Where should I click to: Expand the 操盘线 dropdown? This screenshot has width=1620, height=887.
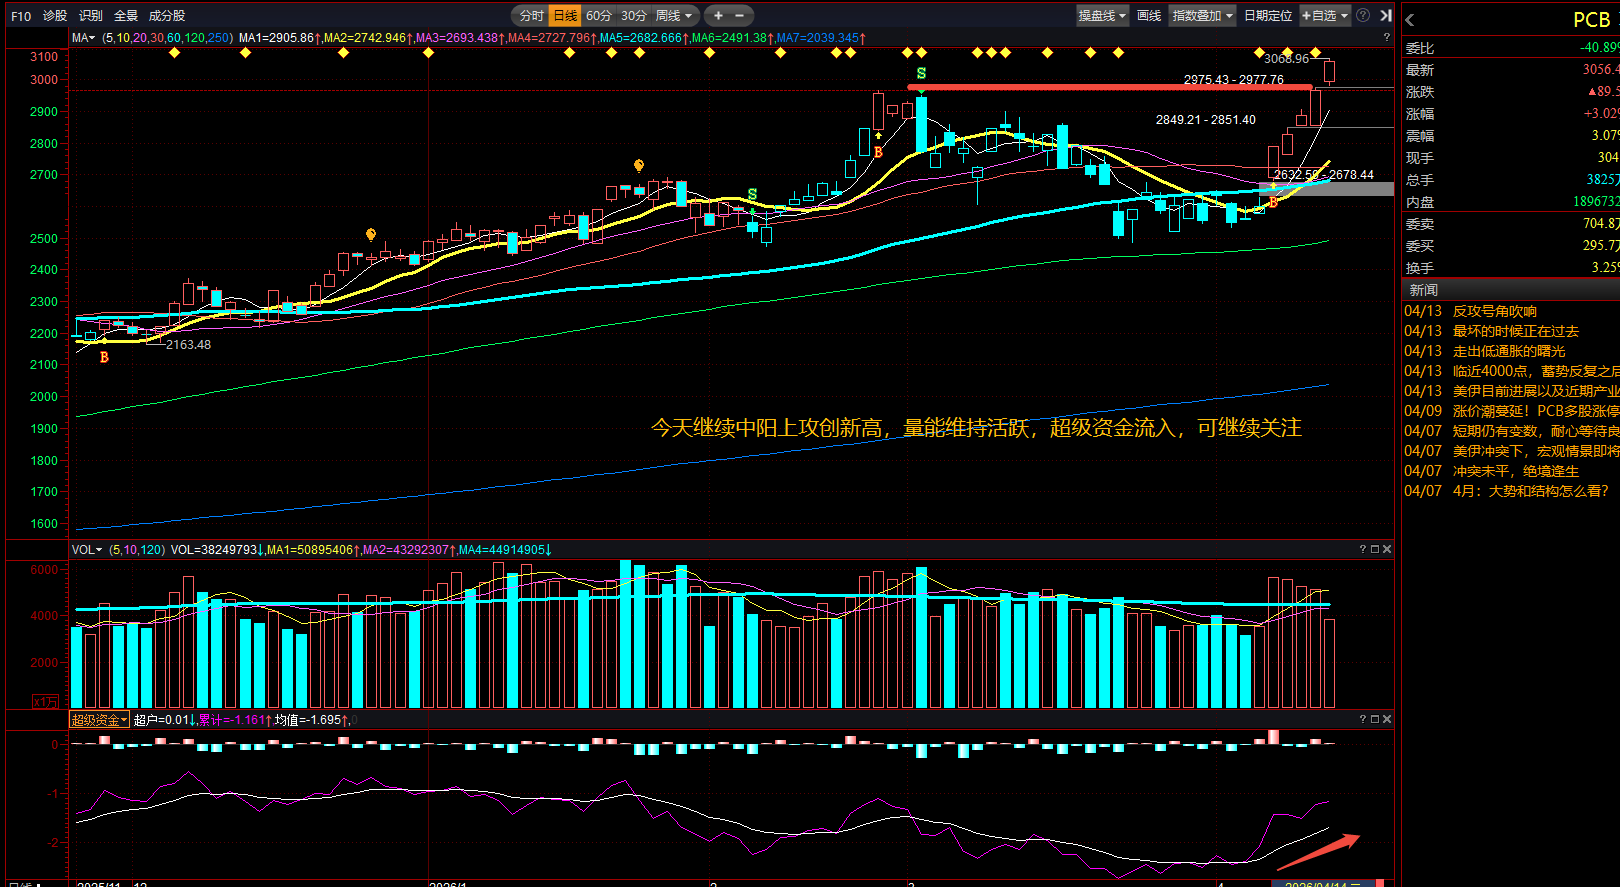[x=1102, y=16]
